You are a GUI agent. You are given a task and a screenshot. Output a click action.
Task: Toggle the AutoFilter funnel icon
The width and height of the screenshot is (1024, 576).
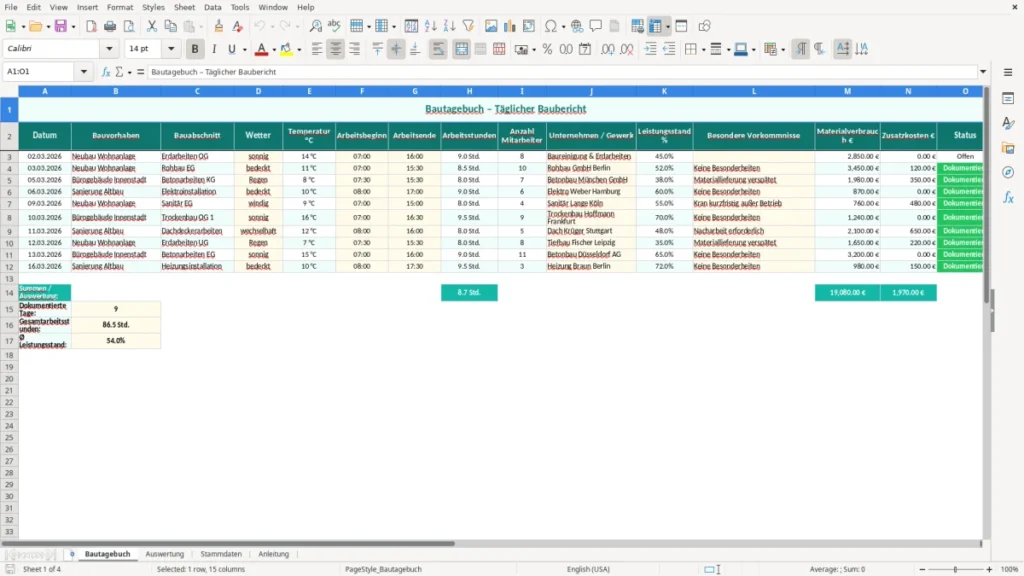pos(468,26)
